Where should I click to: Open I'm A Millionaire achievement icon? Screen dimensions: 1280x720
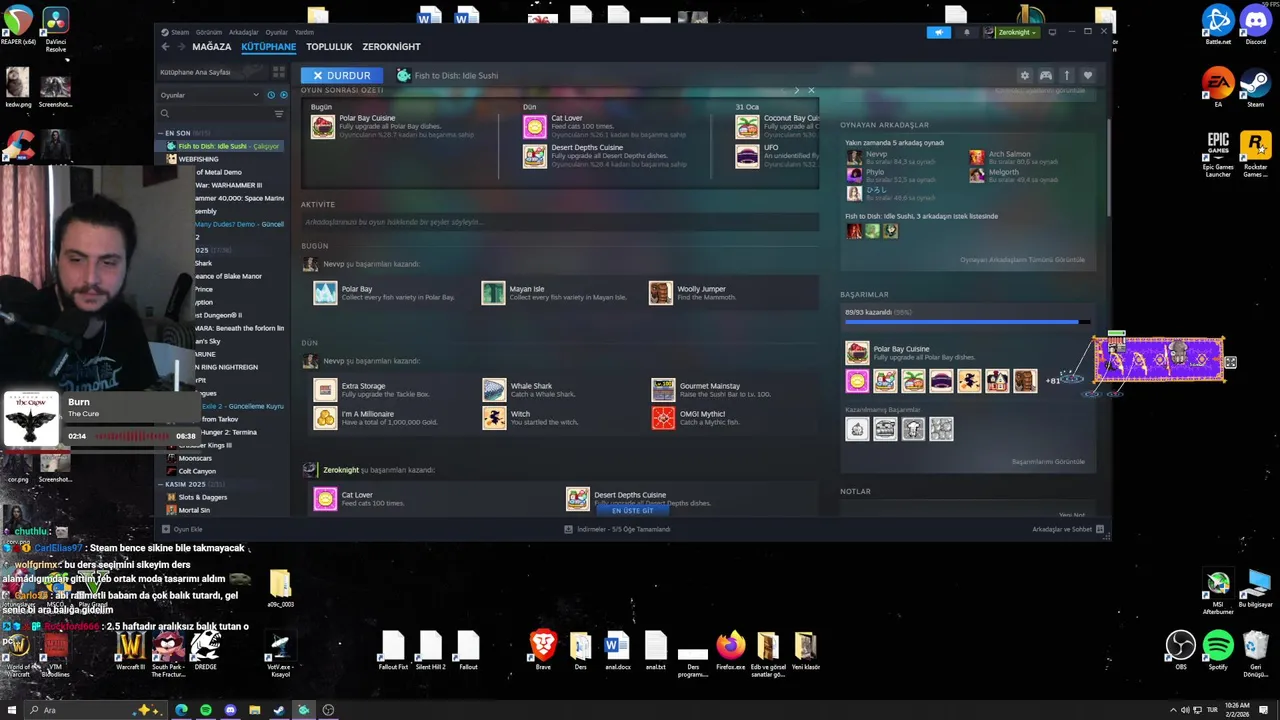click(325, 417)
